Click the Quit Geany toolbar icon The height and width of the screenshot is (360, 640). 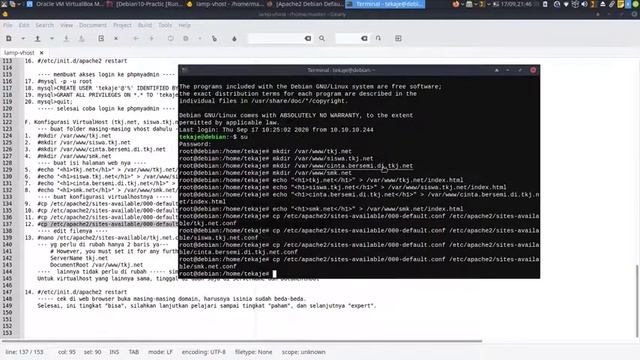[x=398, y=38]
